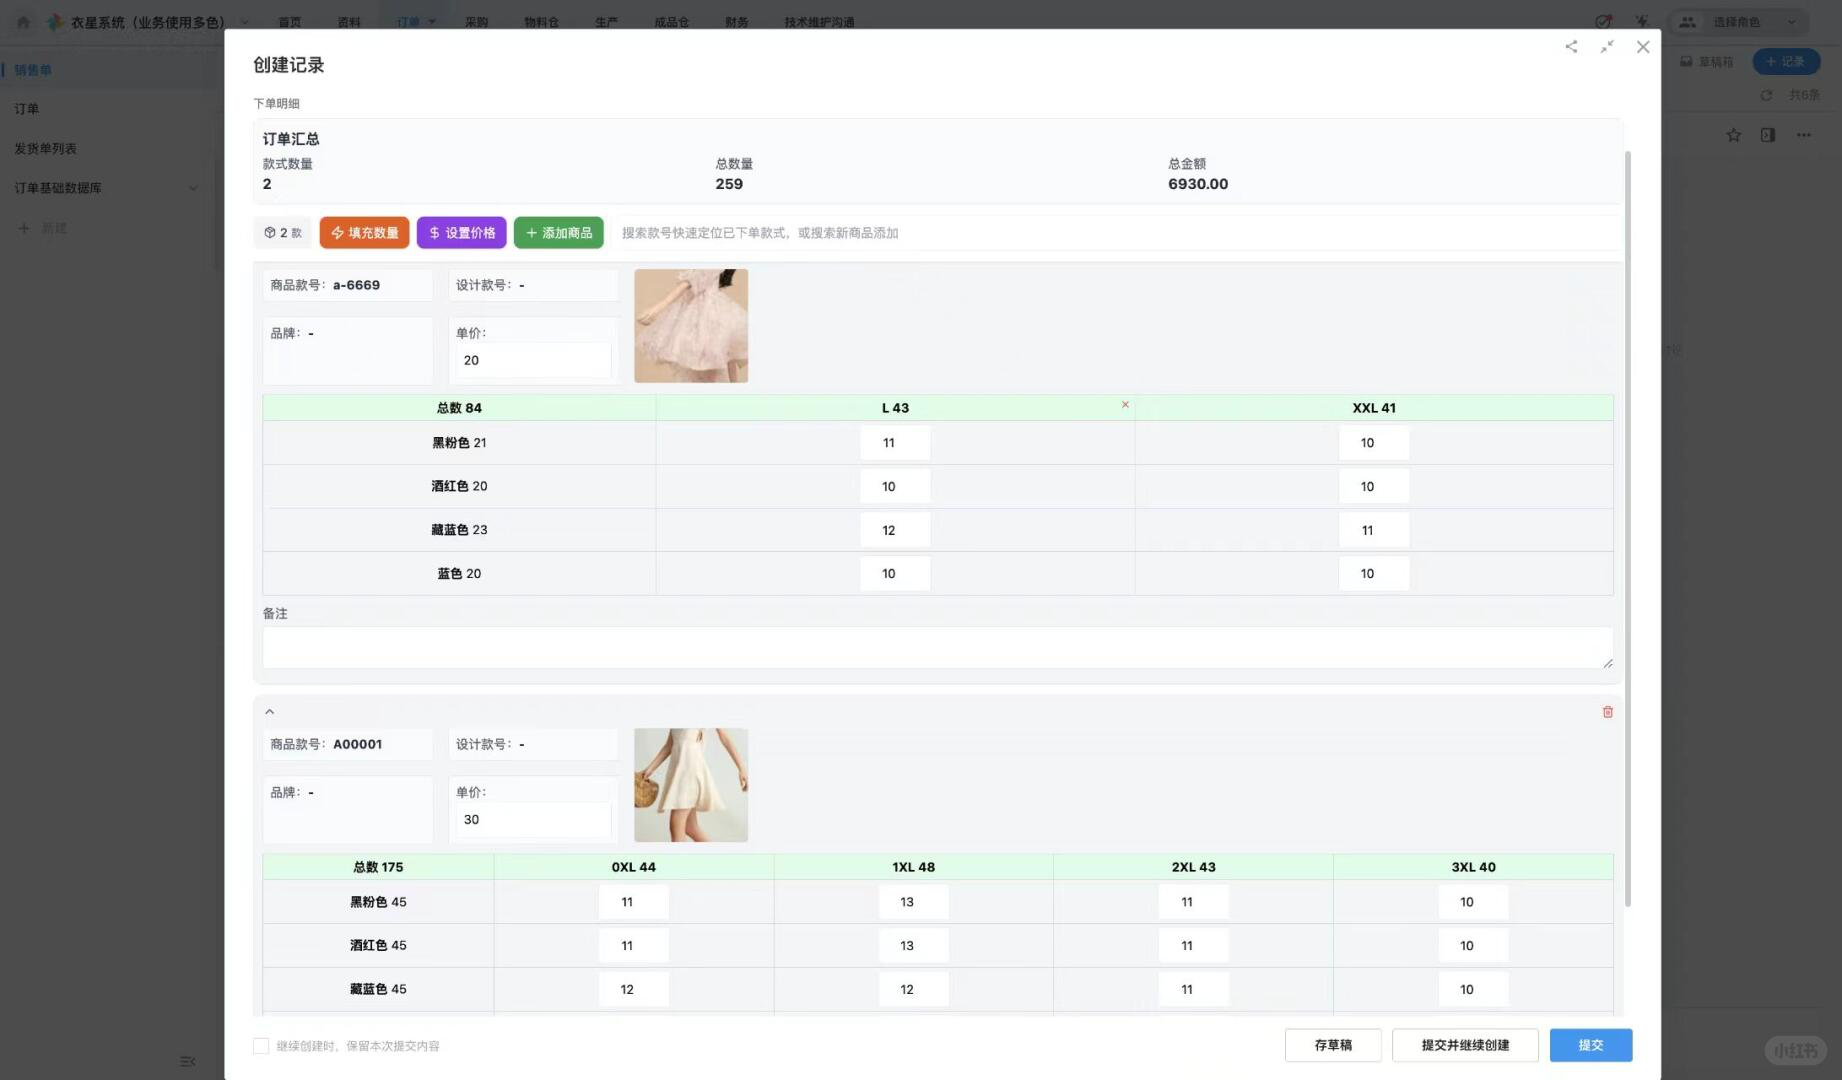This screenshot has width=1842, height=1080.
Task: Open the 采购 menu tab
Action: point(476,22)
